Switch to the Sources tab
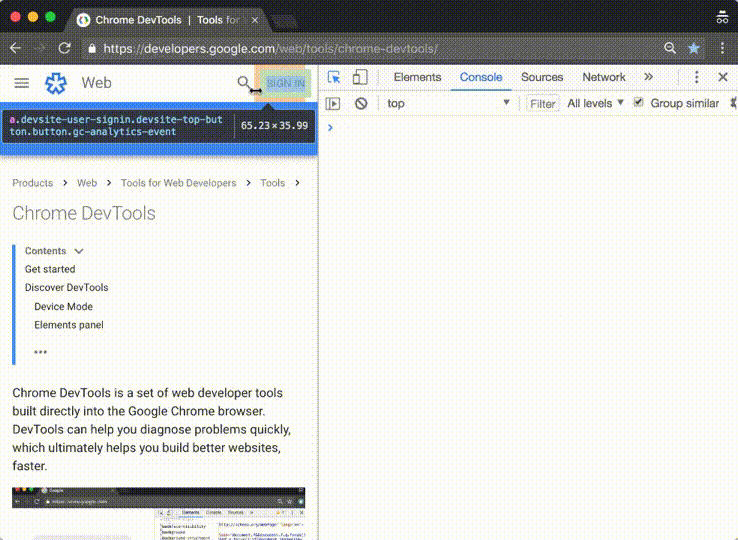 pyautogui.click(x=542, y=77)
